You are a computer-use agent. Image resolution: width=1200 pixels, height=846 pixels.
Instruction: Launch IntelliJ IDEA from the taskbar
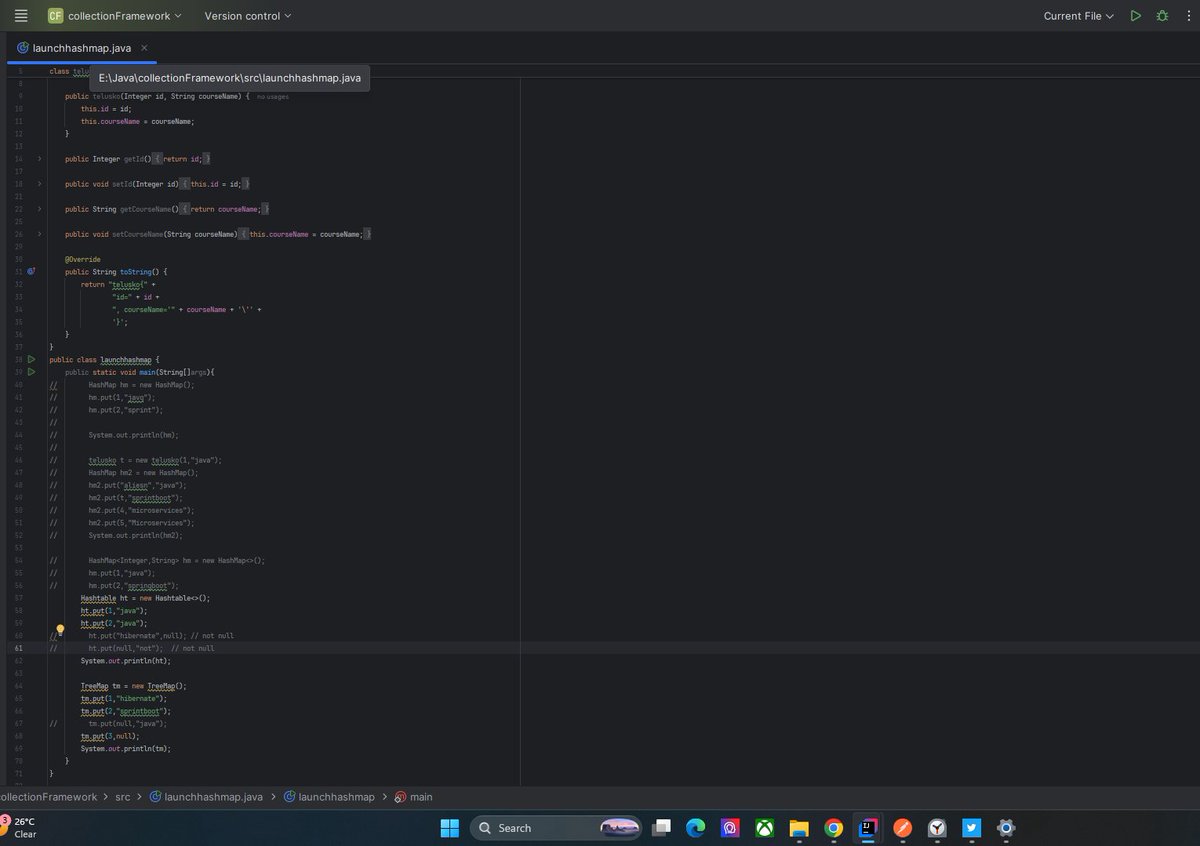tap(867, 828)
